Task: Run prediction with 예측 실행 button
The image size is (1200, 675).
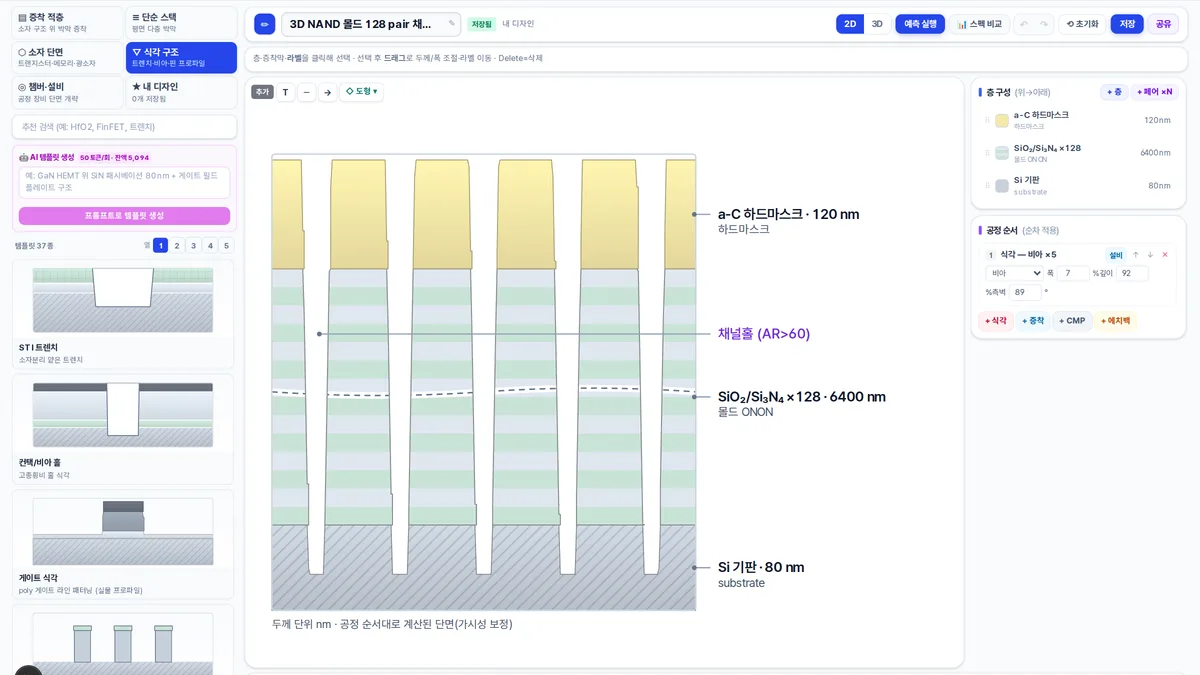Action: tap(920, 24)
